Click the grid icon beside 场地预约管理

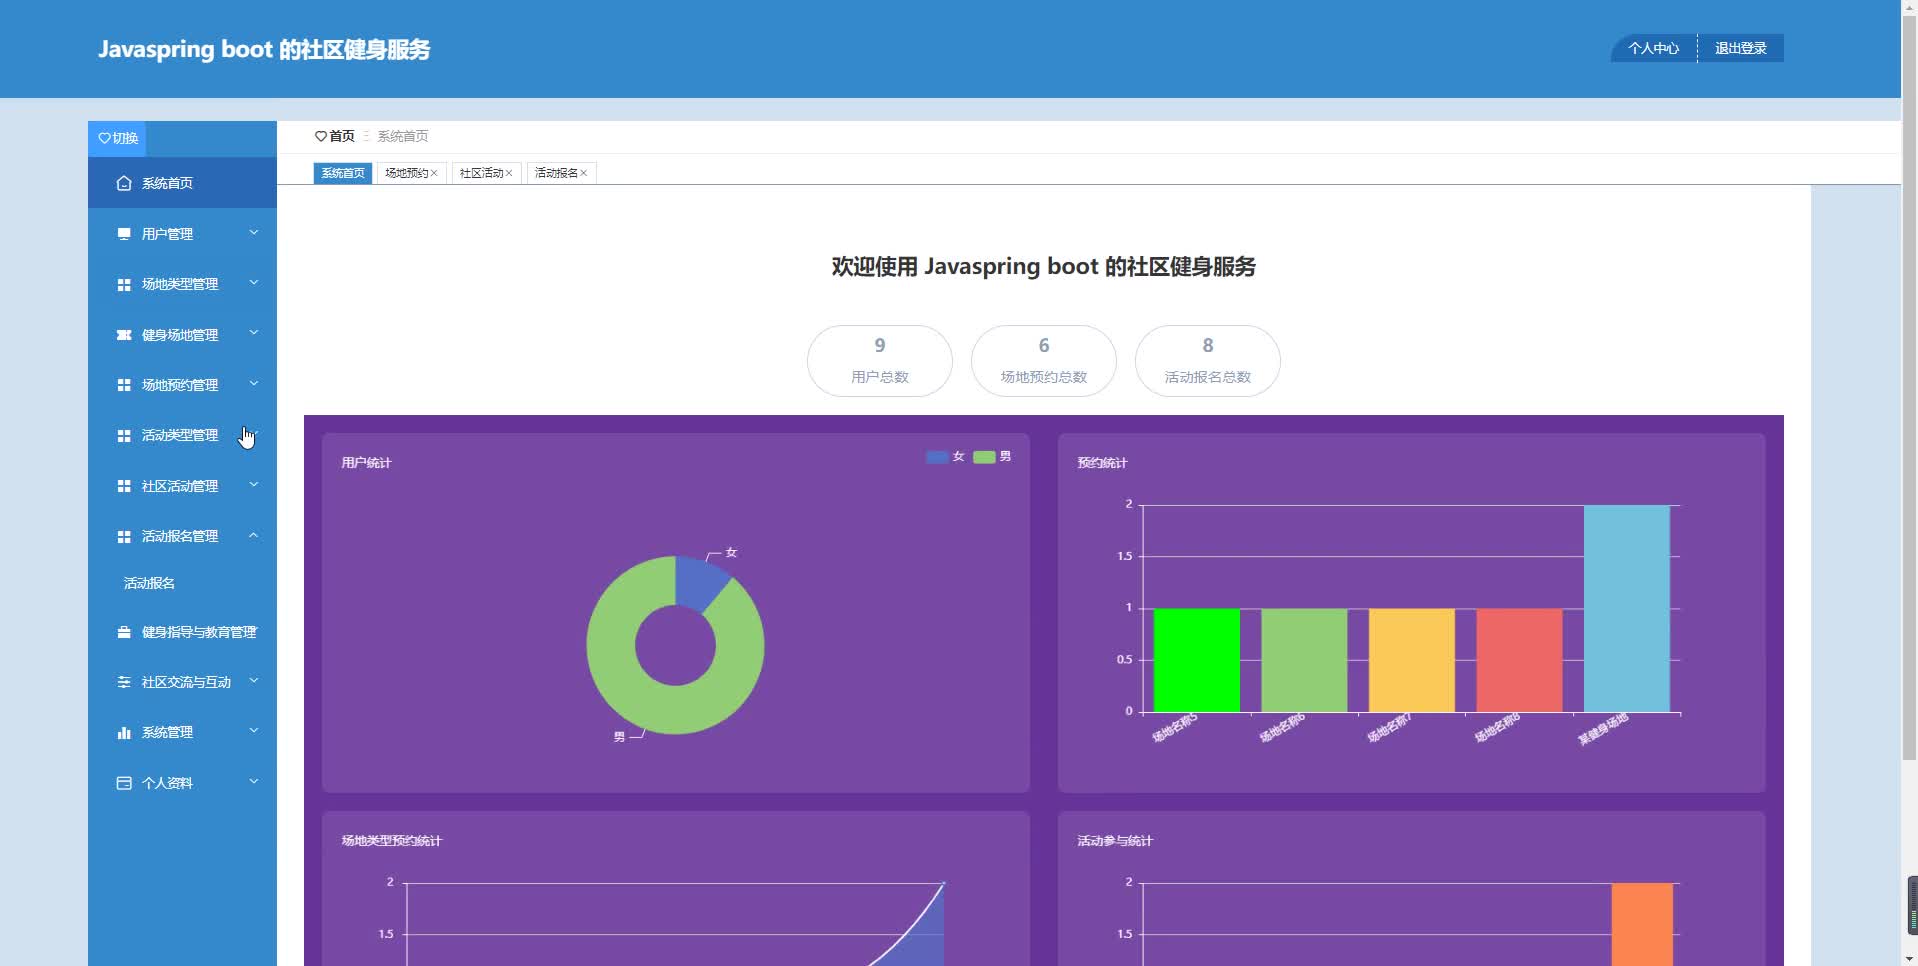click(124, 385)
